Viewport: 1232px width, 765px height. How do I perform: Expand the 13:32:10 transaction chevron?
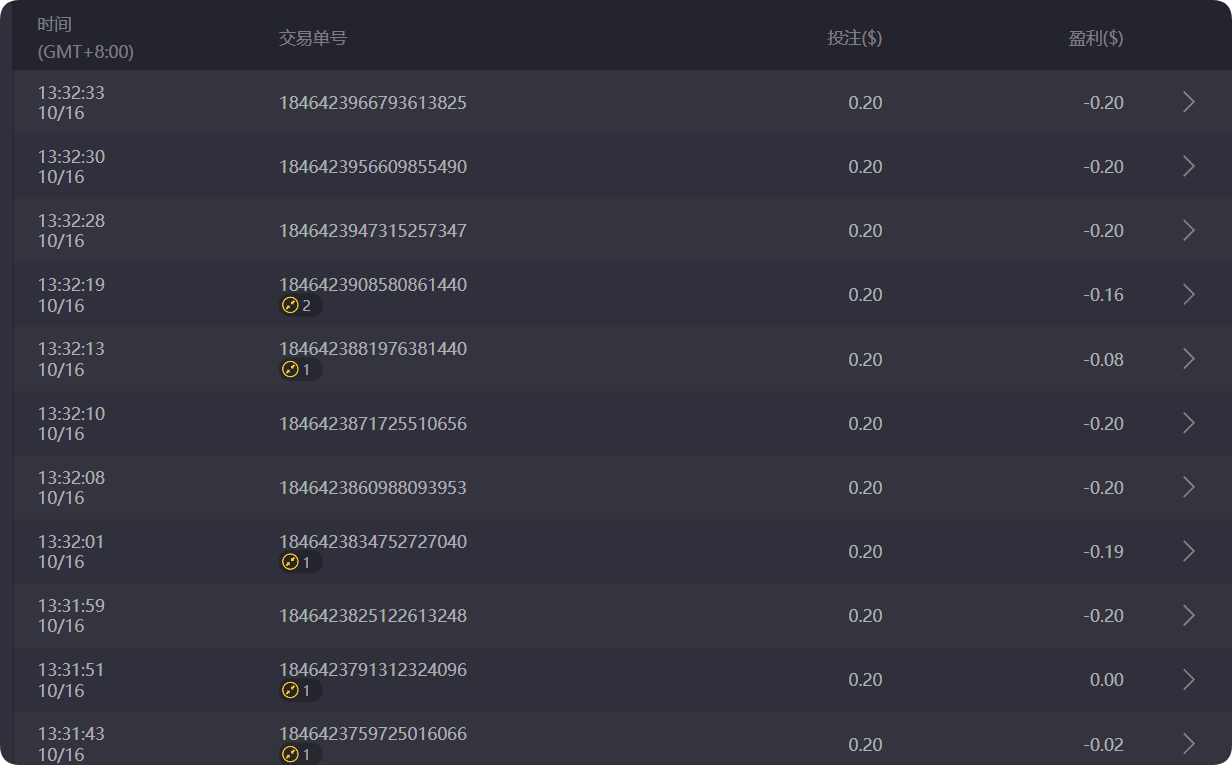point(1188,423)
